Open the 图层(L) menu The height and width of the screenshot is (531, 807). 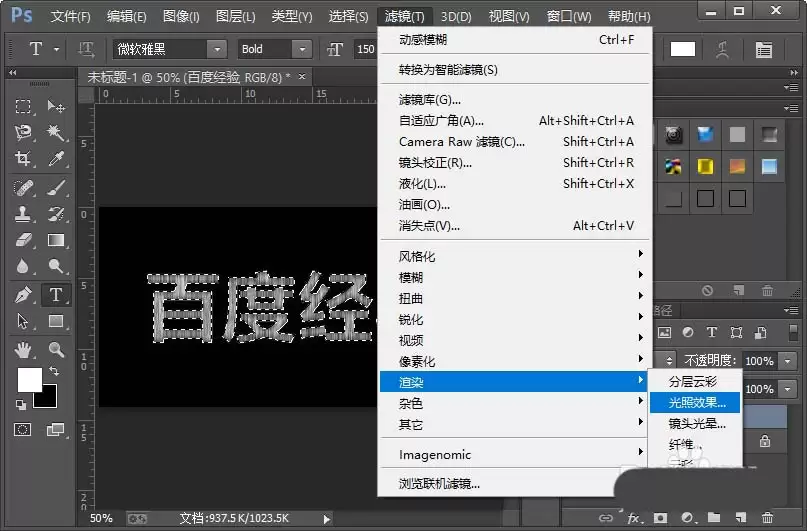pos(235,16)
